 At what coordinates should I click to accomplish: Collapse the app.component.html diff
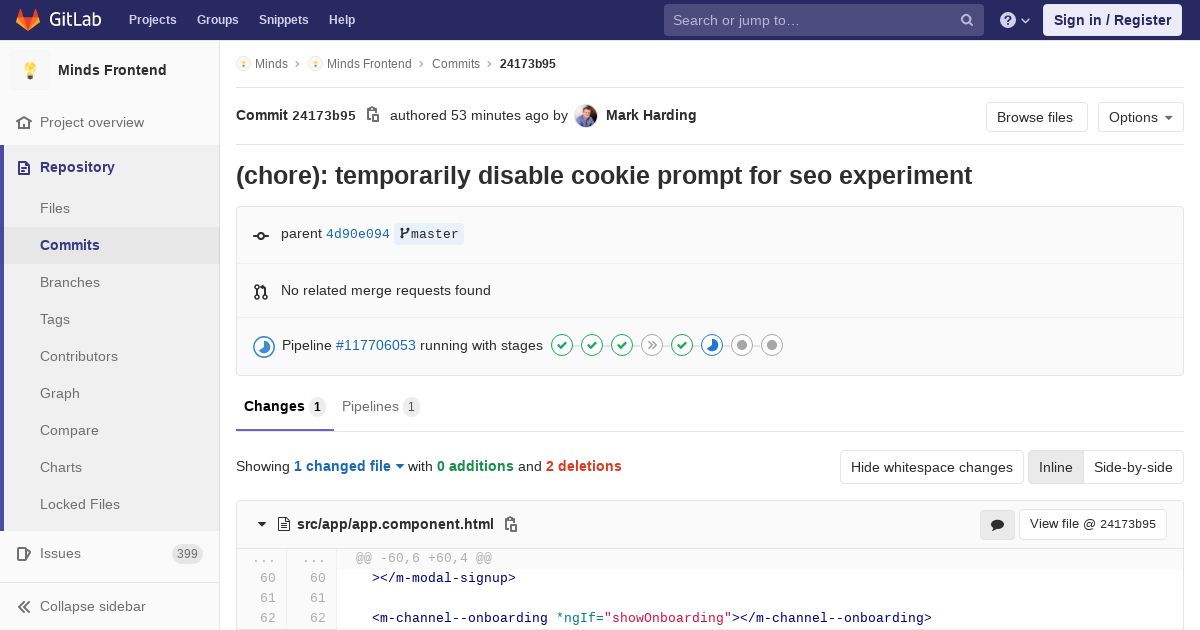(x=262, y=524)
